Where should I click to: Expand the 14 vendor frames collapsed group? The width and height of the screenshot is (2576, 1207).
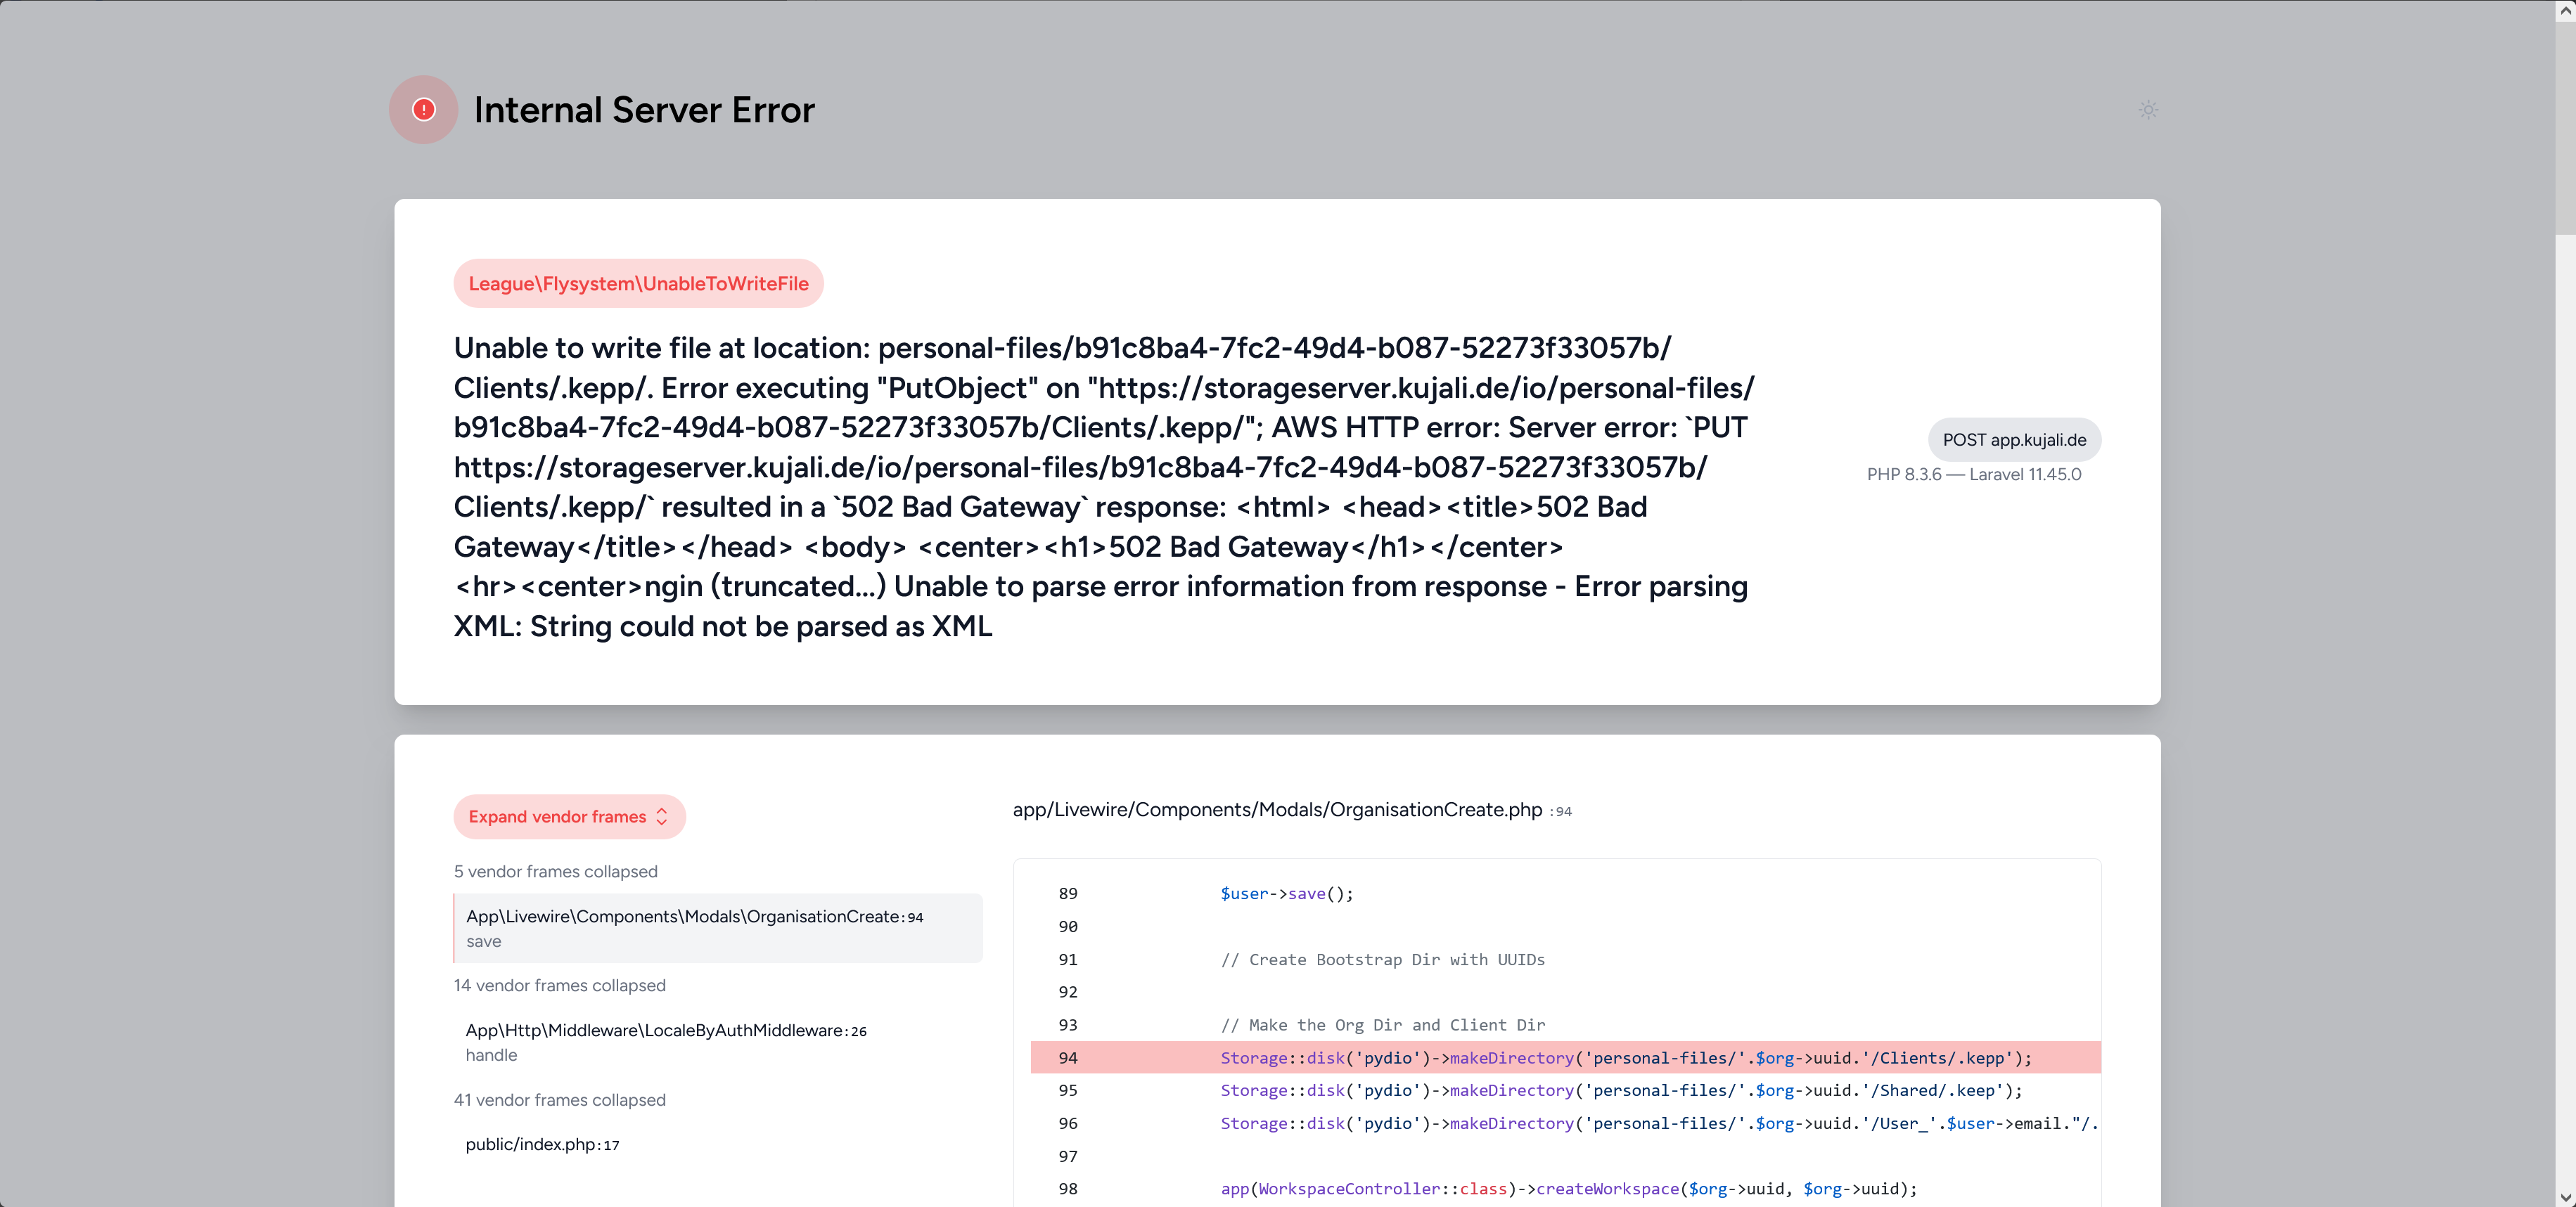click(559, 985)
